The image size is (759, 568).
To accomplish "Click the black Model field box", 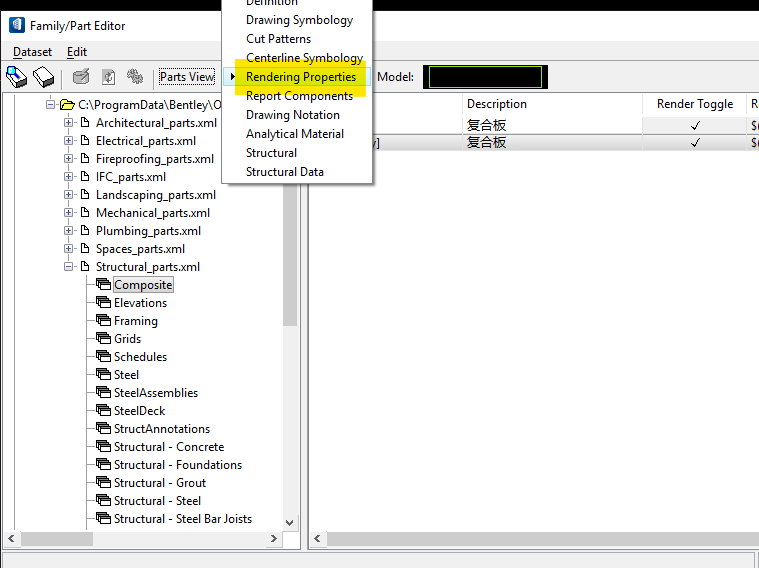I will (485, 77).
